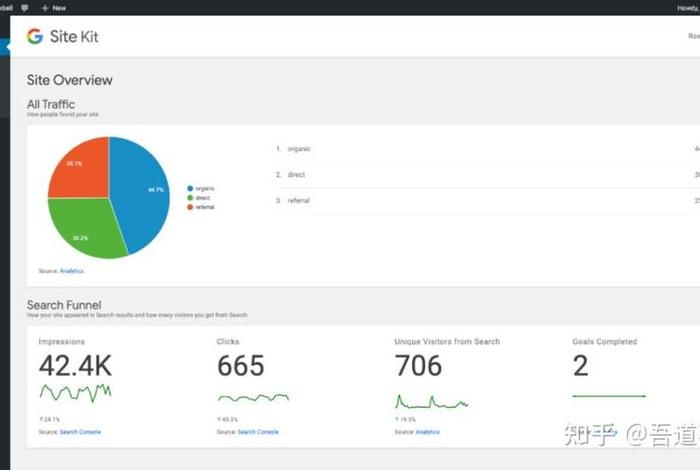Select the blue organic pie slice
Screen dimensions: 700x470
[x=143, y=192]
